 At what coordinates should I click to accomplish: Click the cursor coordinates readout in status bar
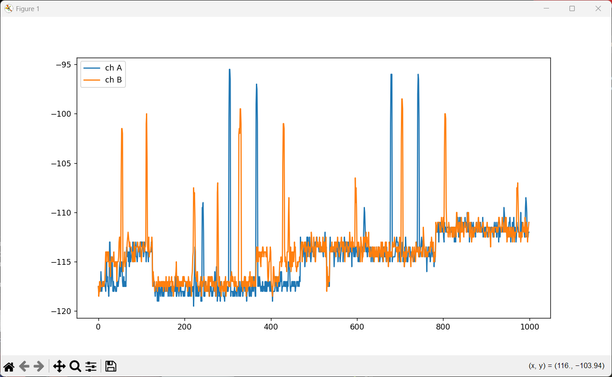tap(566, 366)
